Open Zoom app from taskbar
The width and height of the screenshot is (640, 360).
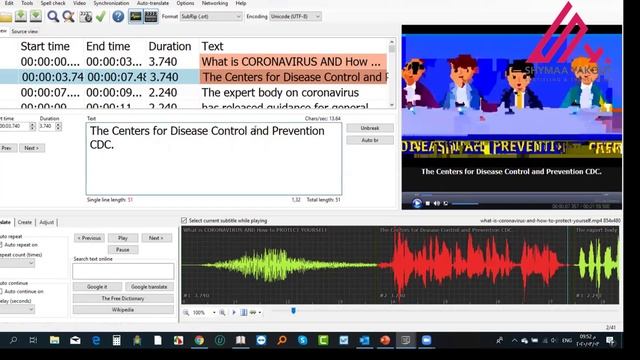[427, 340]
